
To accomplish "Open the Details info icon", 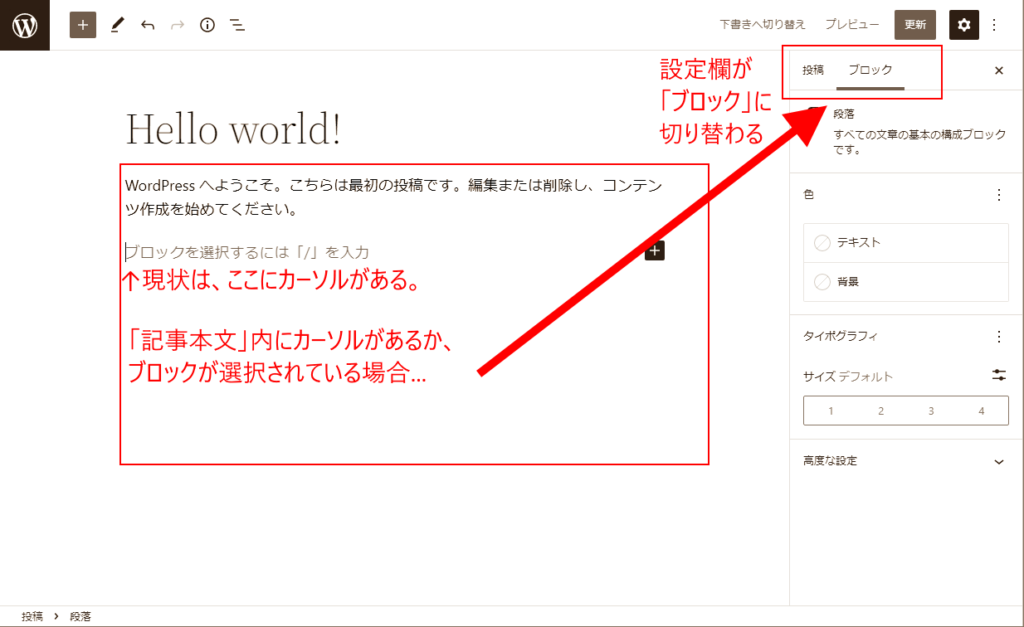I will [x=207, y=25].
